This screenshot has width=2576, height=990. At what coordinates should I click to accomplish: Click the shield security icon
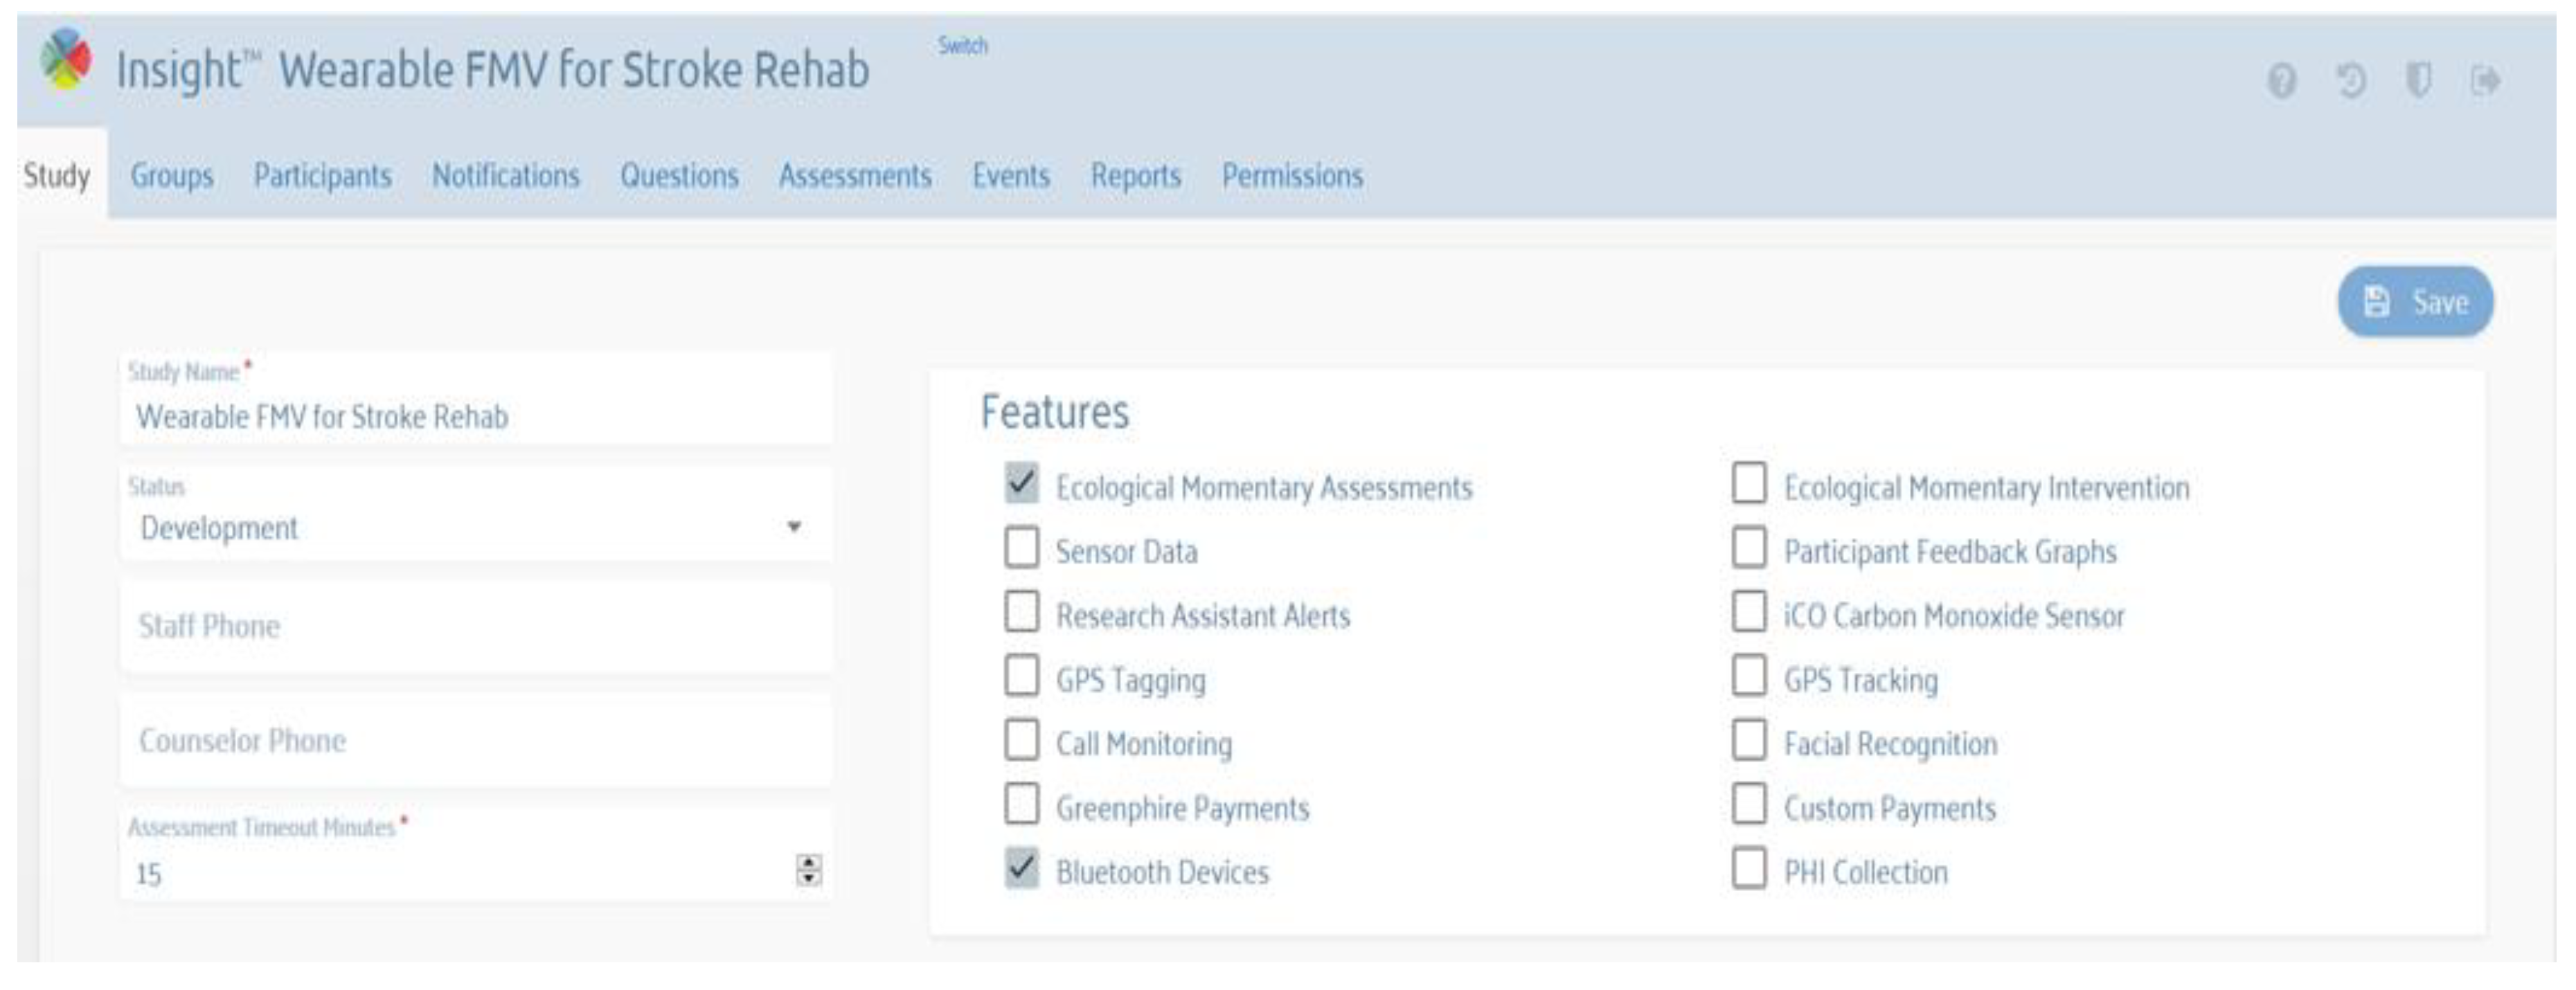point(2418,80)
